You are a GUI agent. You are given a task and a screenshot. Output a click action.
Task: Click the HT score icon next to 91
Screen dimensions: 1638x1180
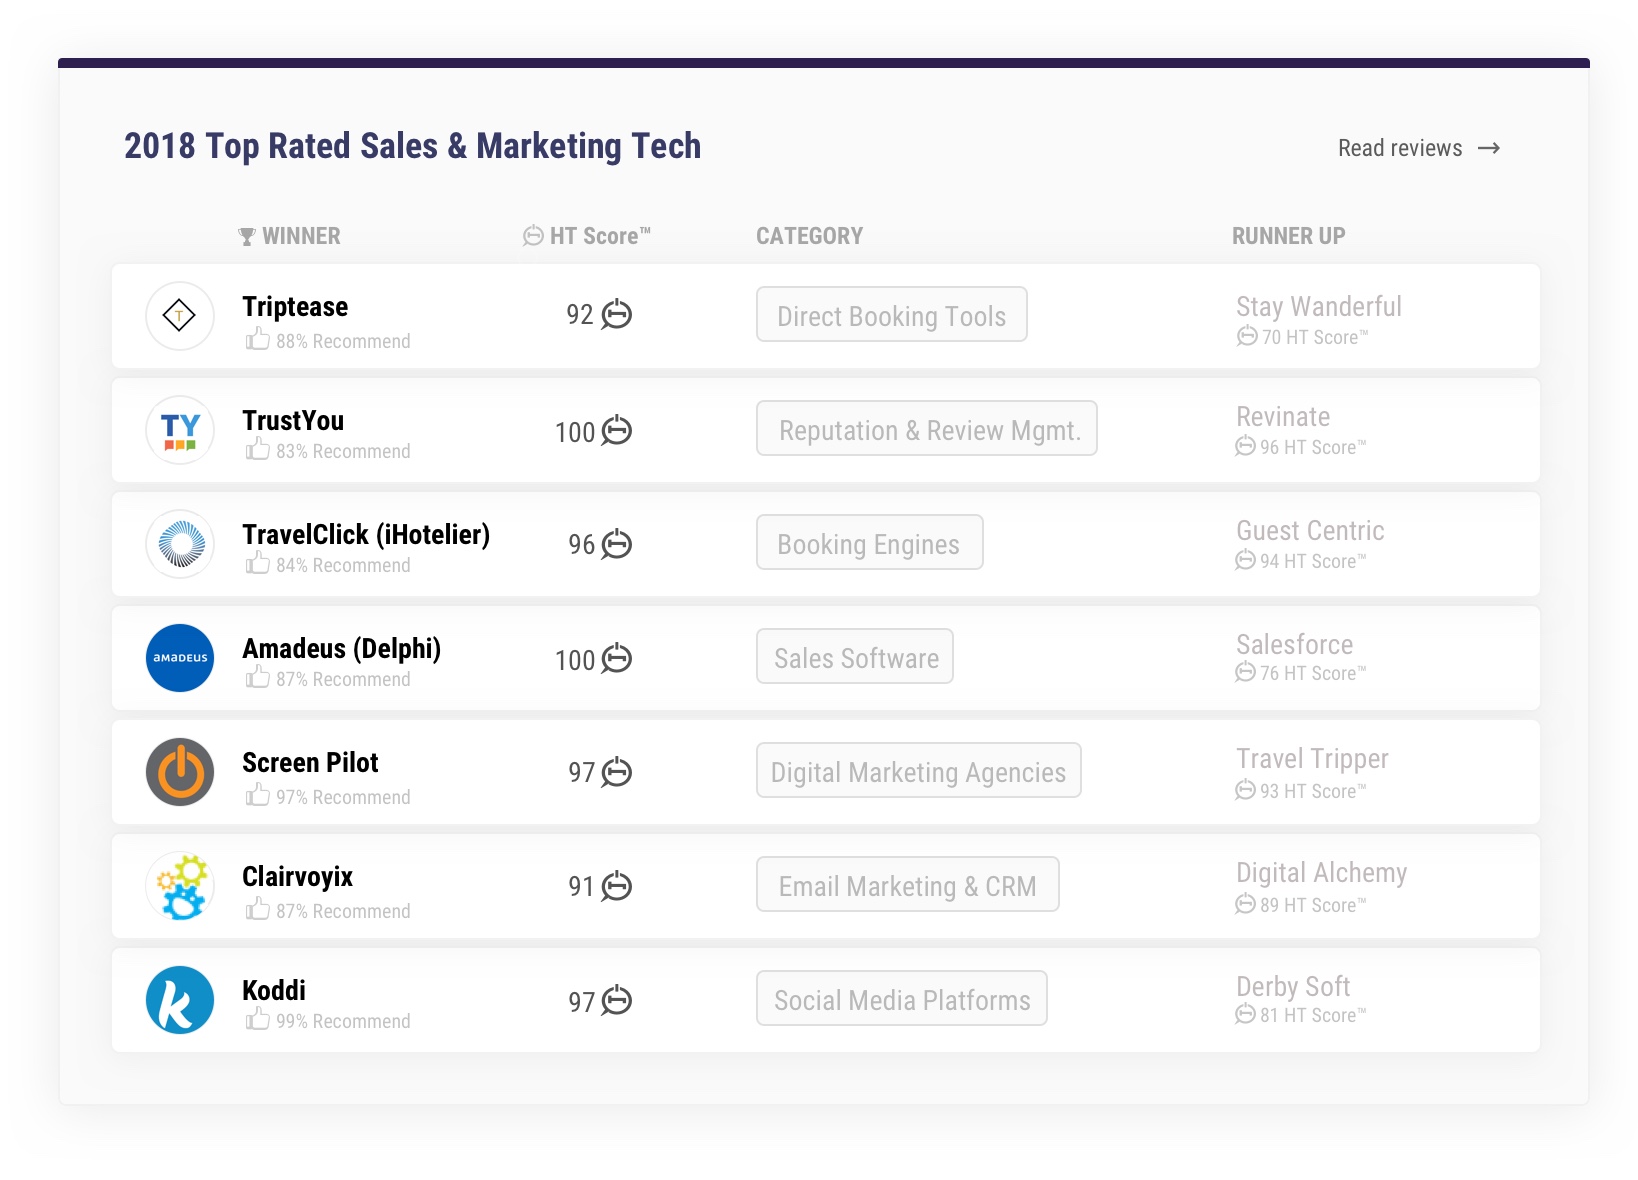tap(616, 886)
